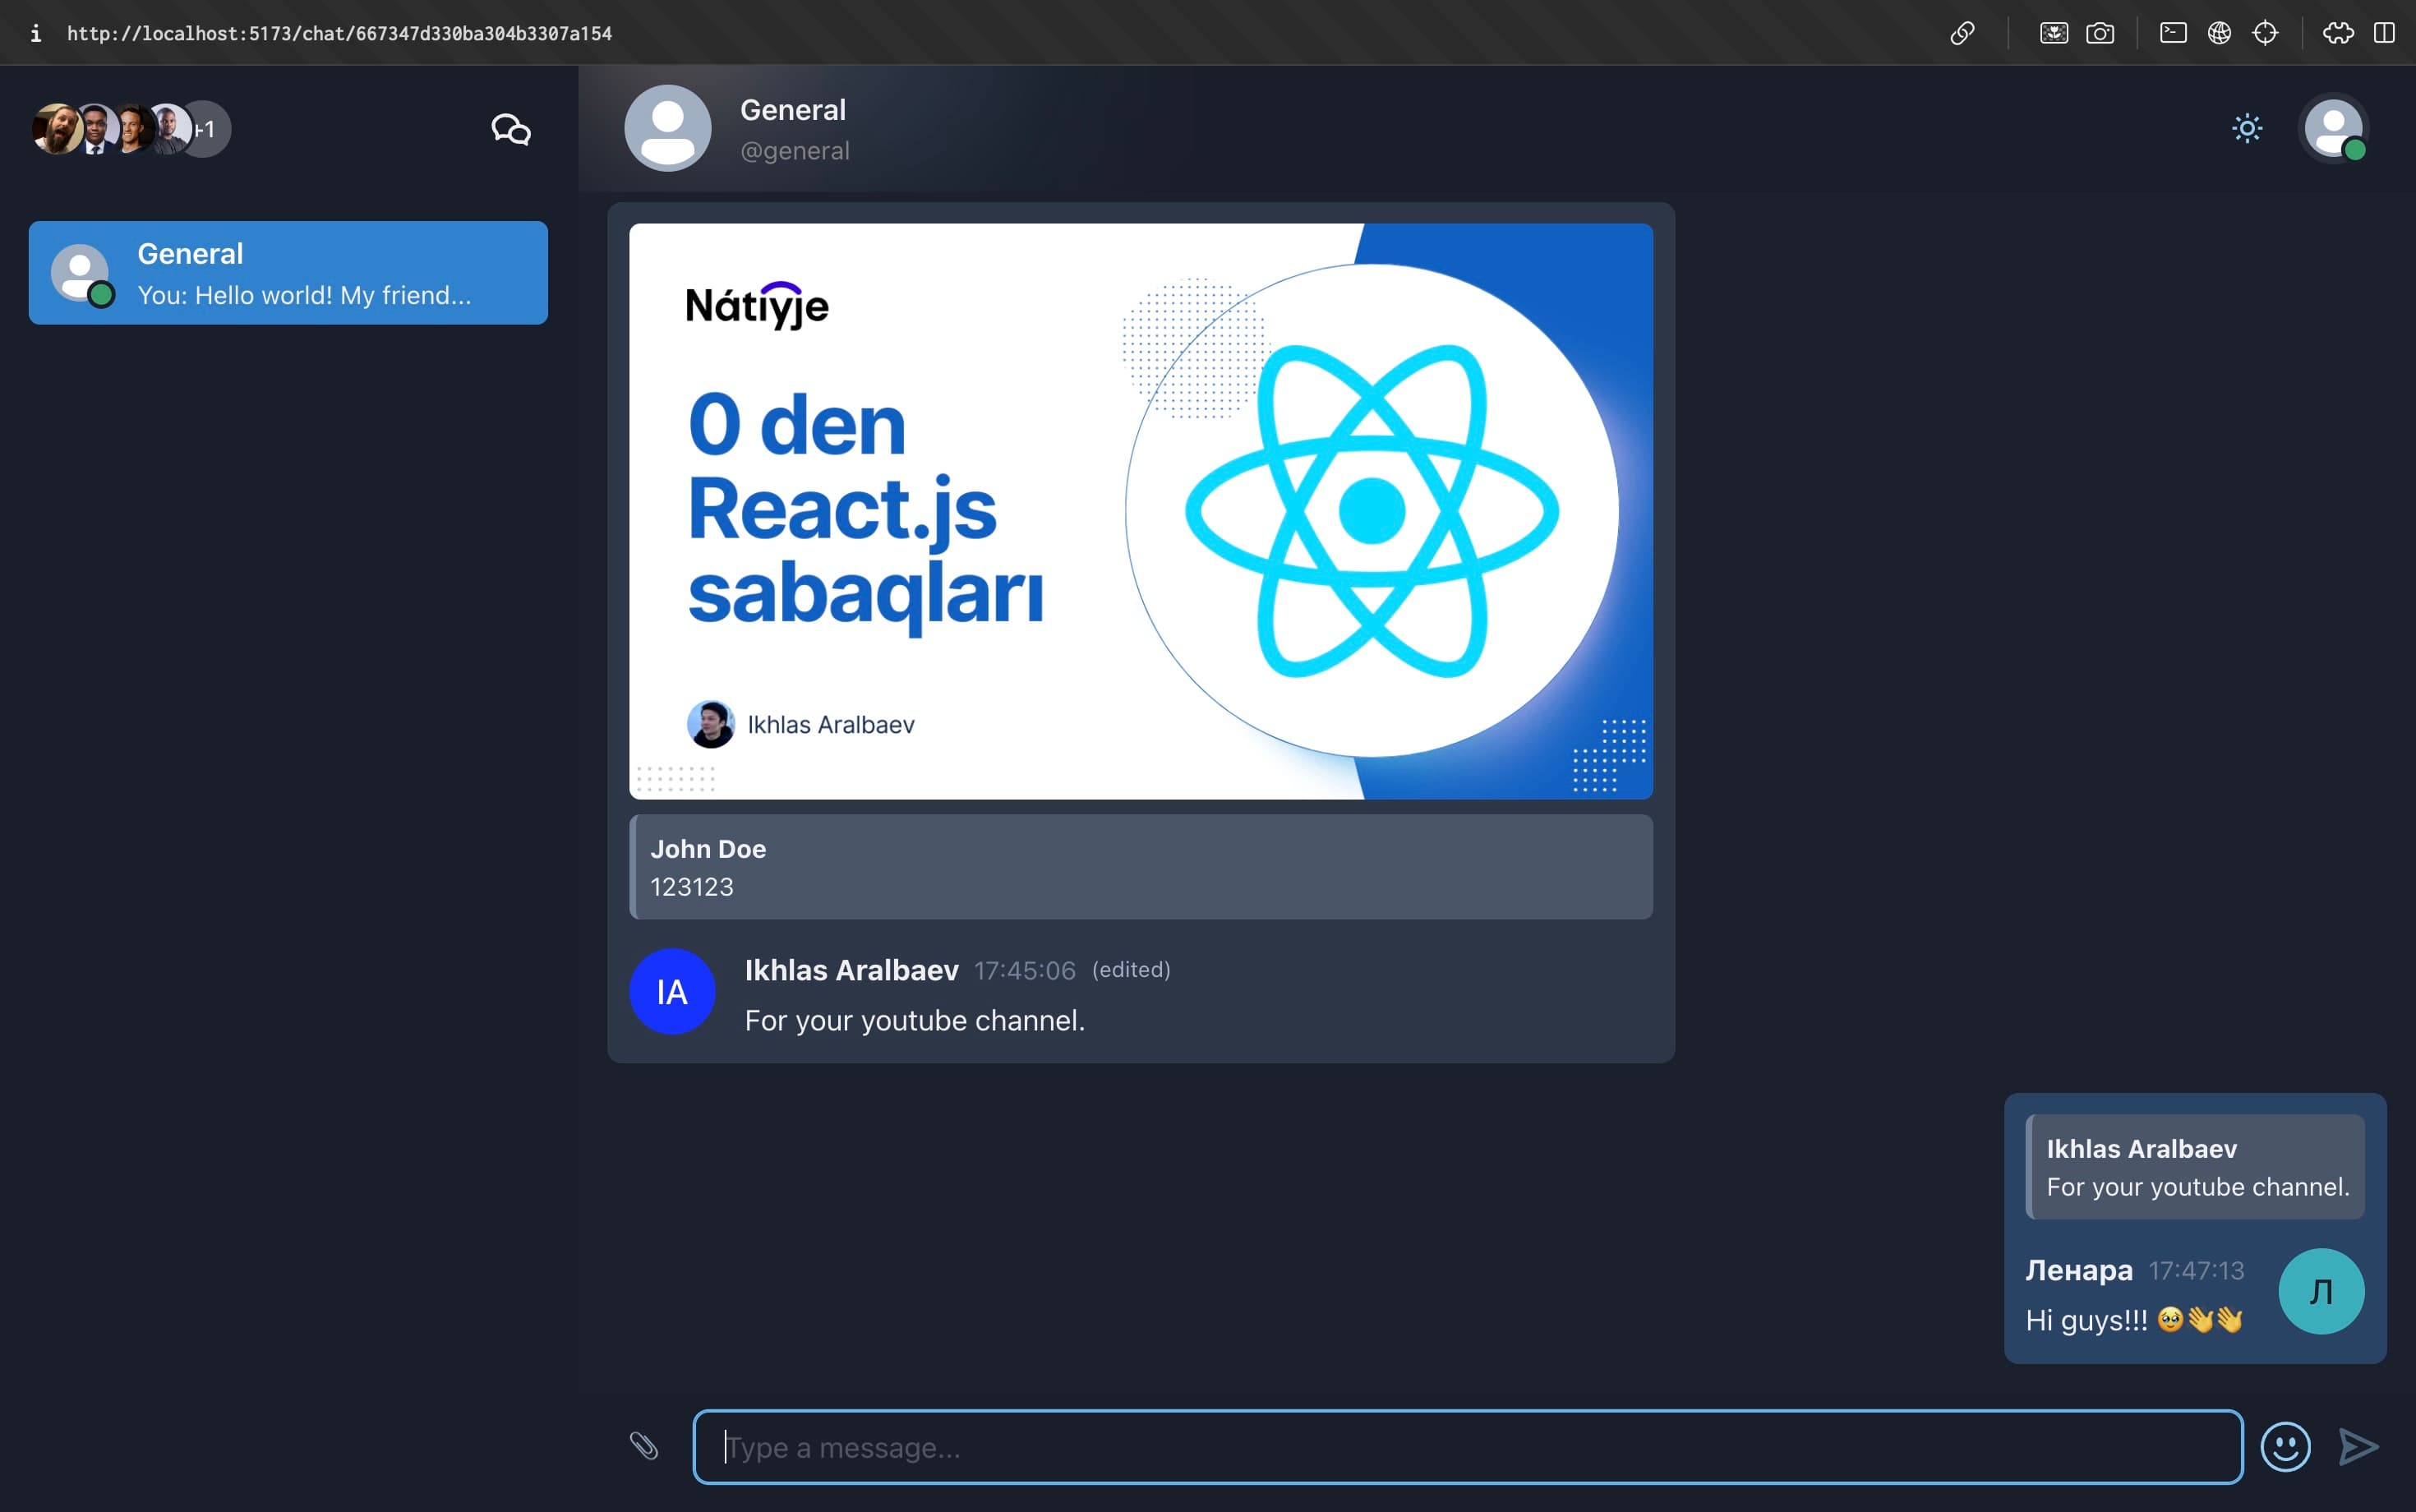Open the terminal console icon in toolbar
The height and width of the screenshot is (1512, 2416).
tap(2172, 33)
